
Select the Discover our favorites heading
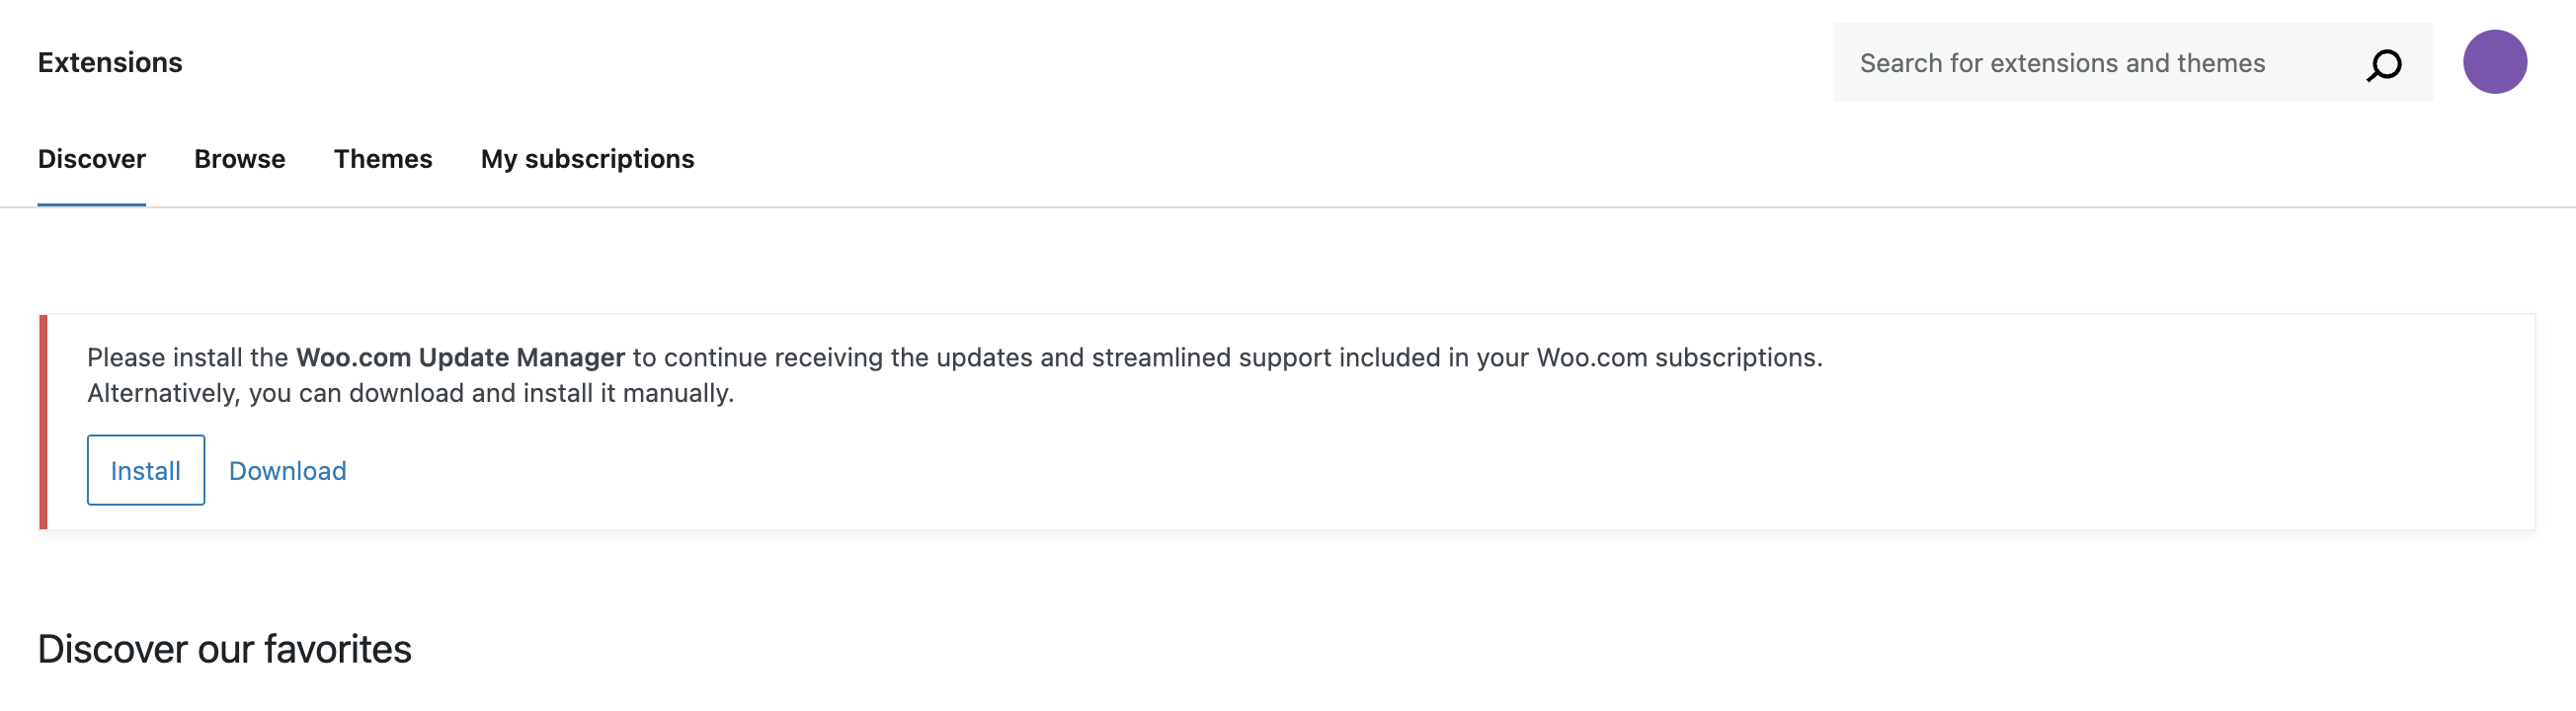pos(224,648)
